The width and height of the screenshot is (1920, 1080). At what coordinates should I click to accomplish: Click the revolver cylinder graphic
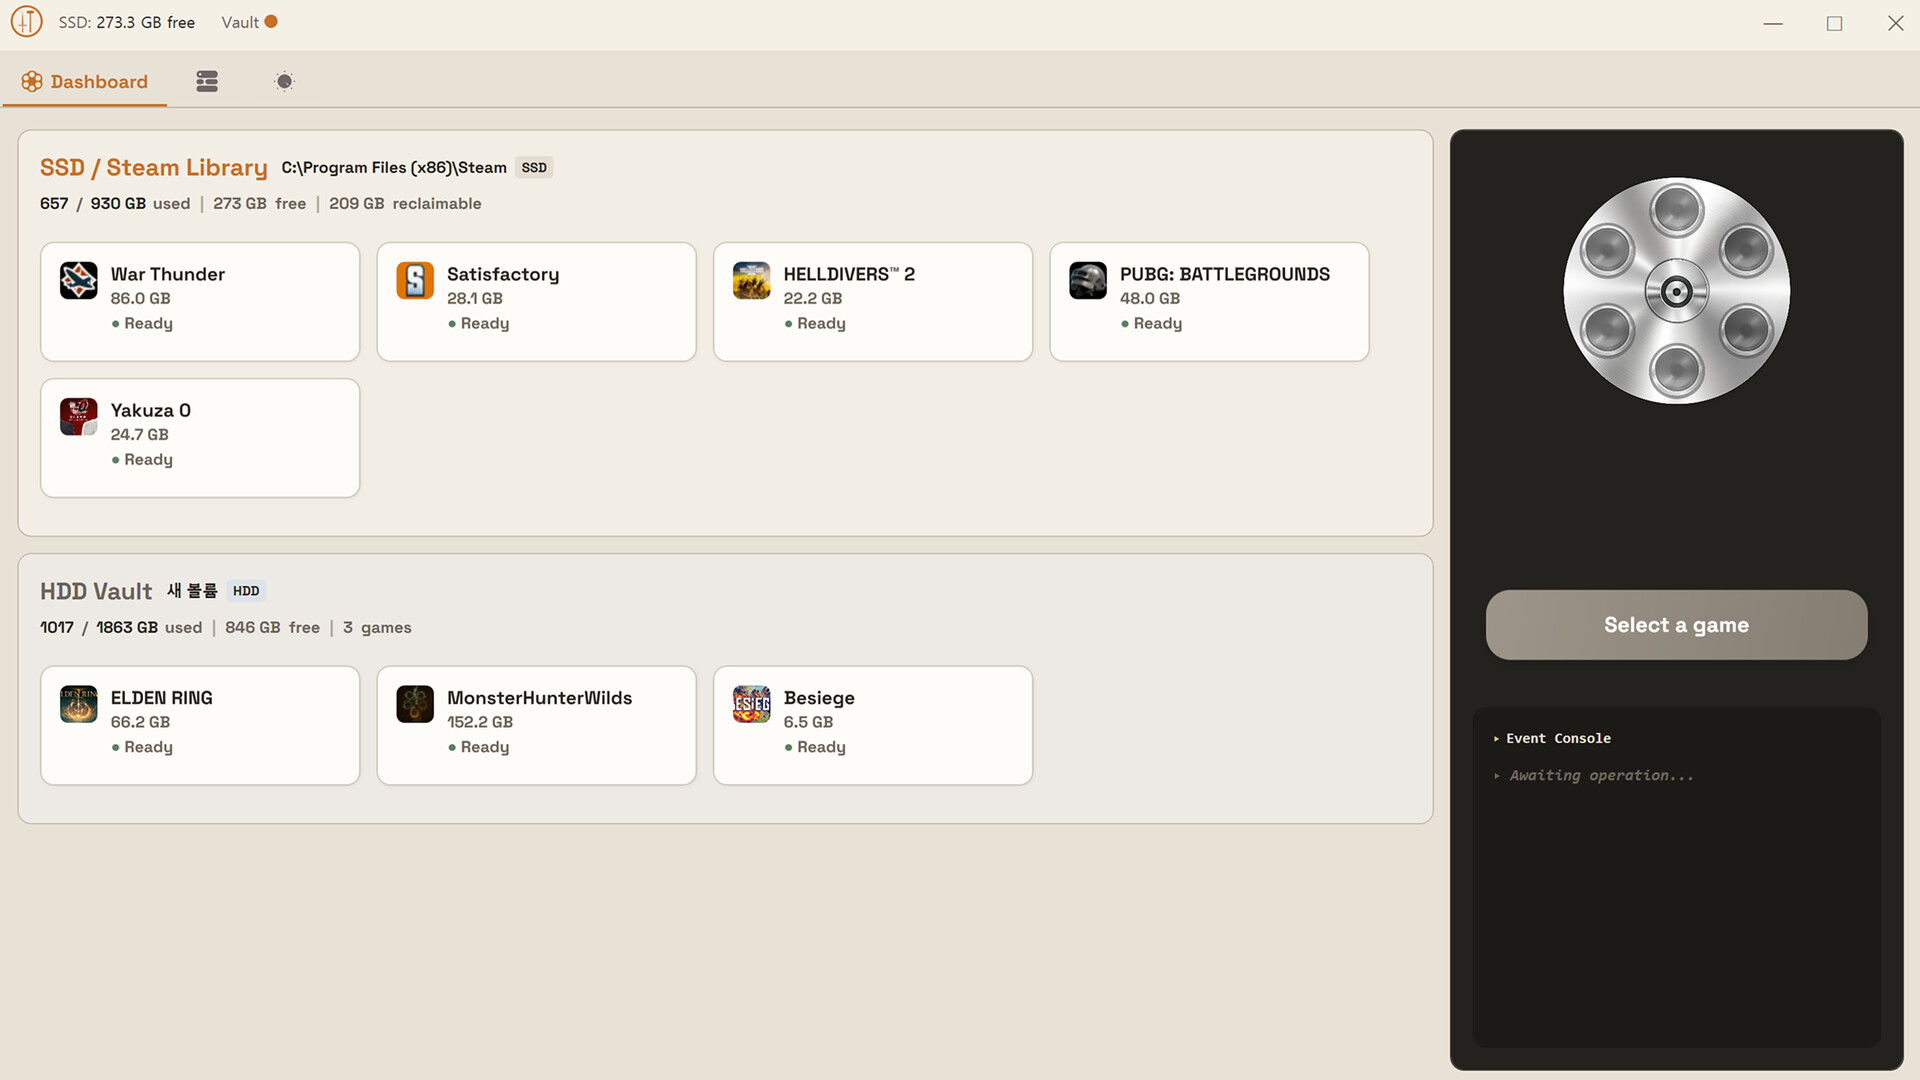[x=1676, y=291]
